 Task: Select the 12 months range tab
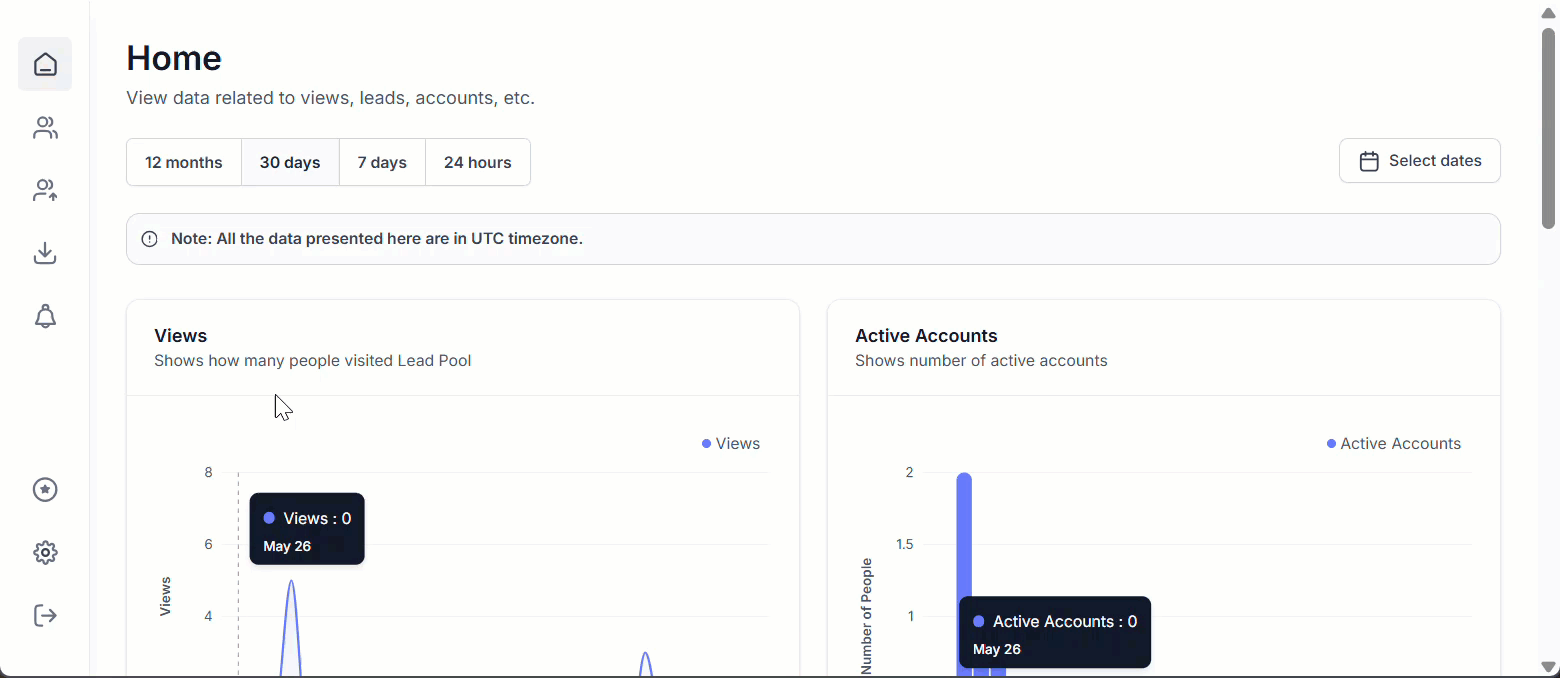pyautogui.click(x=184, y=162)
